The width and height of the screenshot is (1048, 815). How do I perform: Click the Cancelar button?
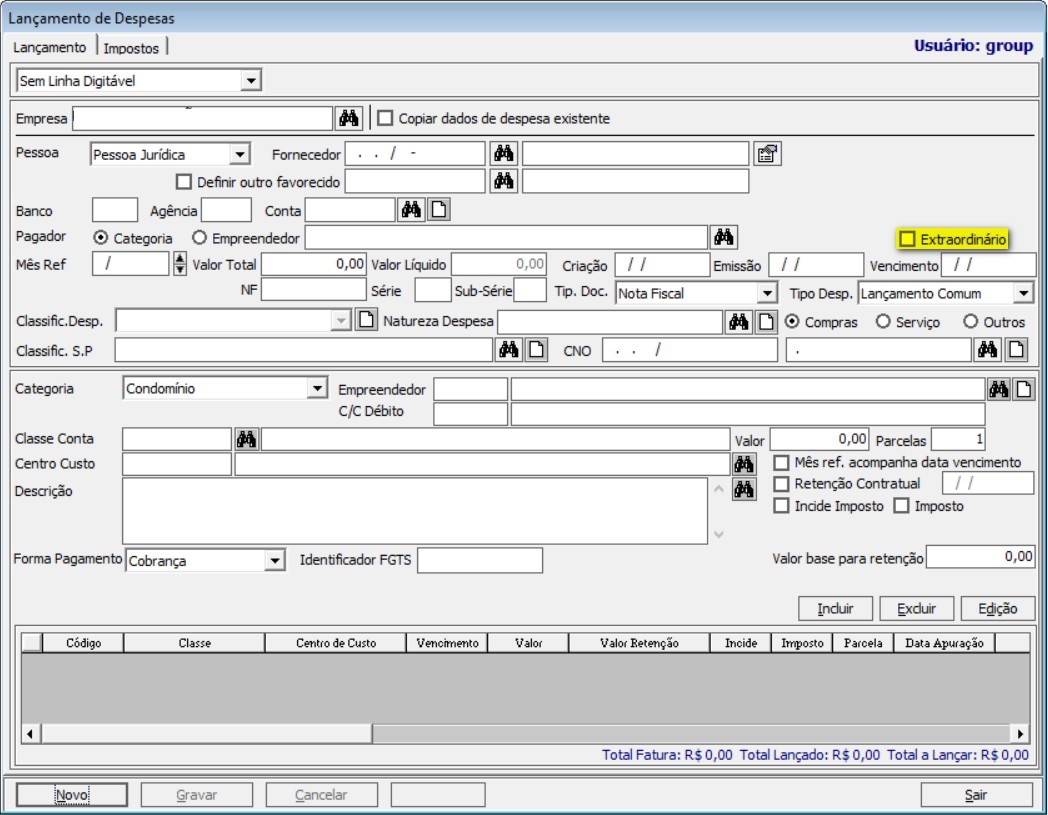pos(321,794)
